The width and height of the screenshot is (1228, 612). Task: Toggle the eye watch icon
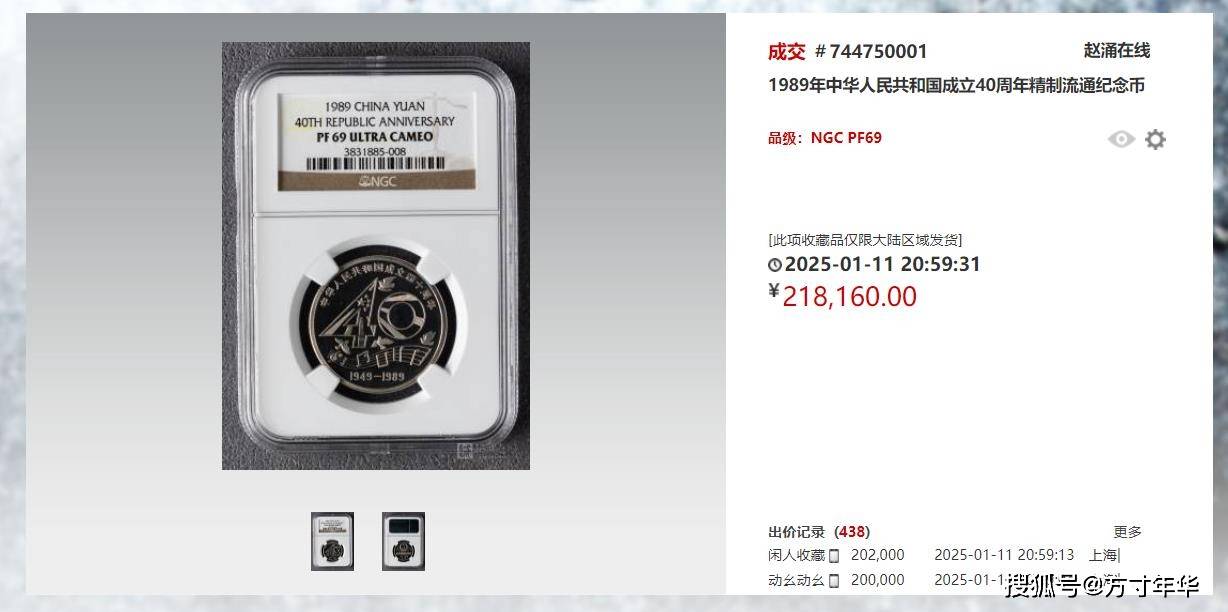click(1121, 139)
